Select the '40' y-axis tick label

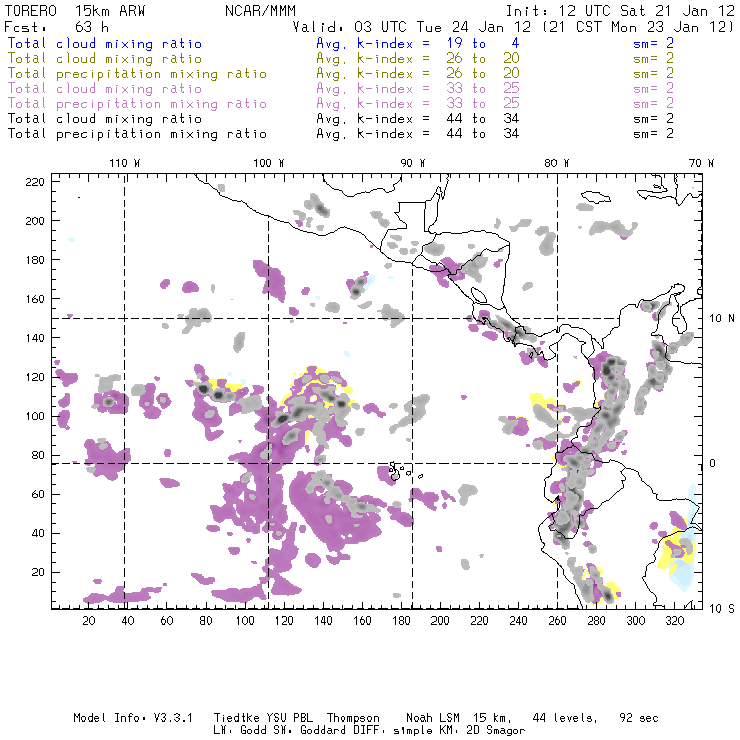pos(38,533)
